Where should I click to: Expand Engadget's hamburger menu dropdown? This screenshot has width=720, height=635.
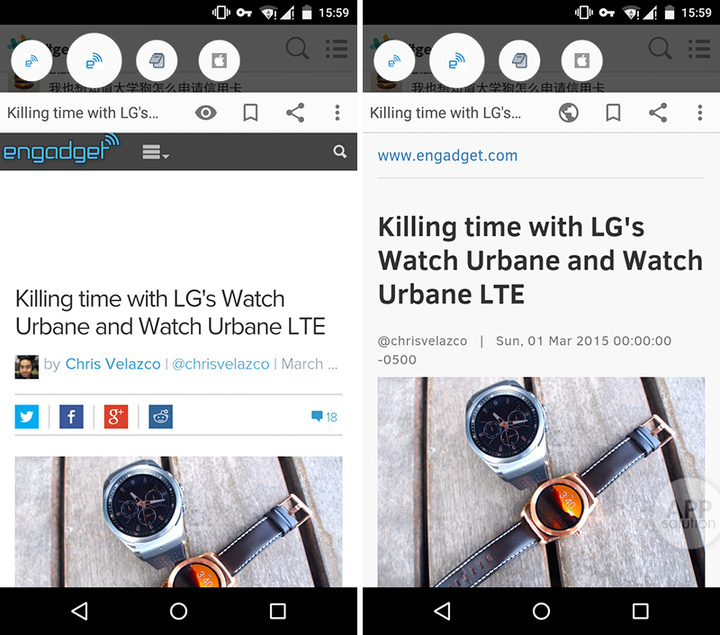coord(156,153)
